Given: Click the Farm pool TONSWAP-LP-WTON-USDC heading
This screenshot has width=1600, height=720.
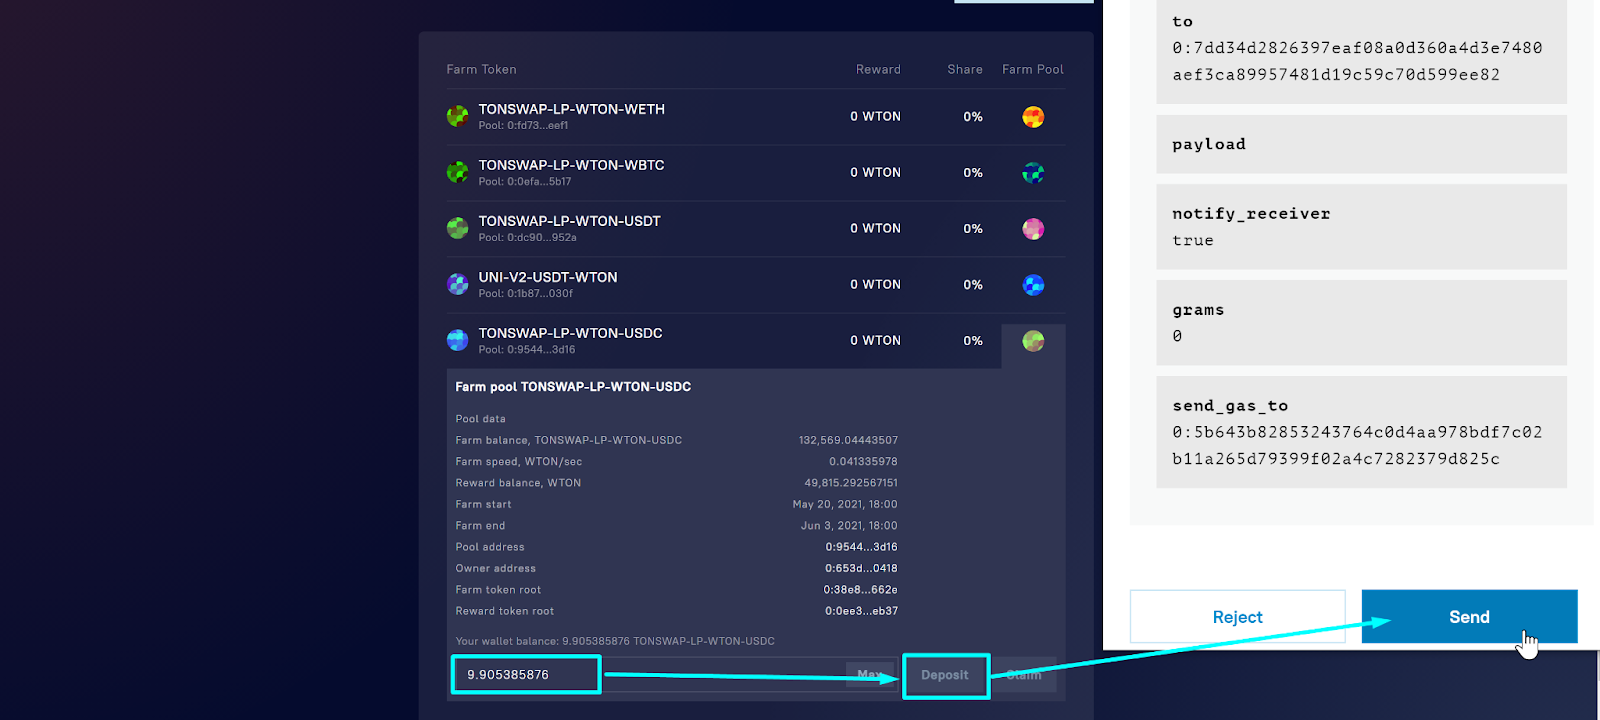Looking at the screenshot, I should click(573, 387).
